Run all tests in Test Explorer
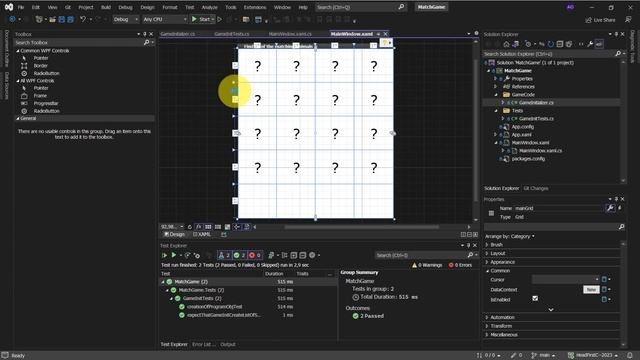The height and width of the screenshot is (360, 640). click(x=164, y=256)
